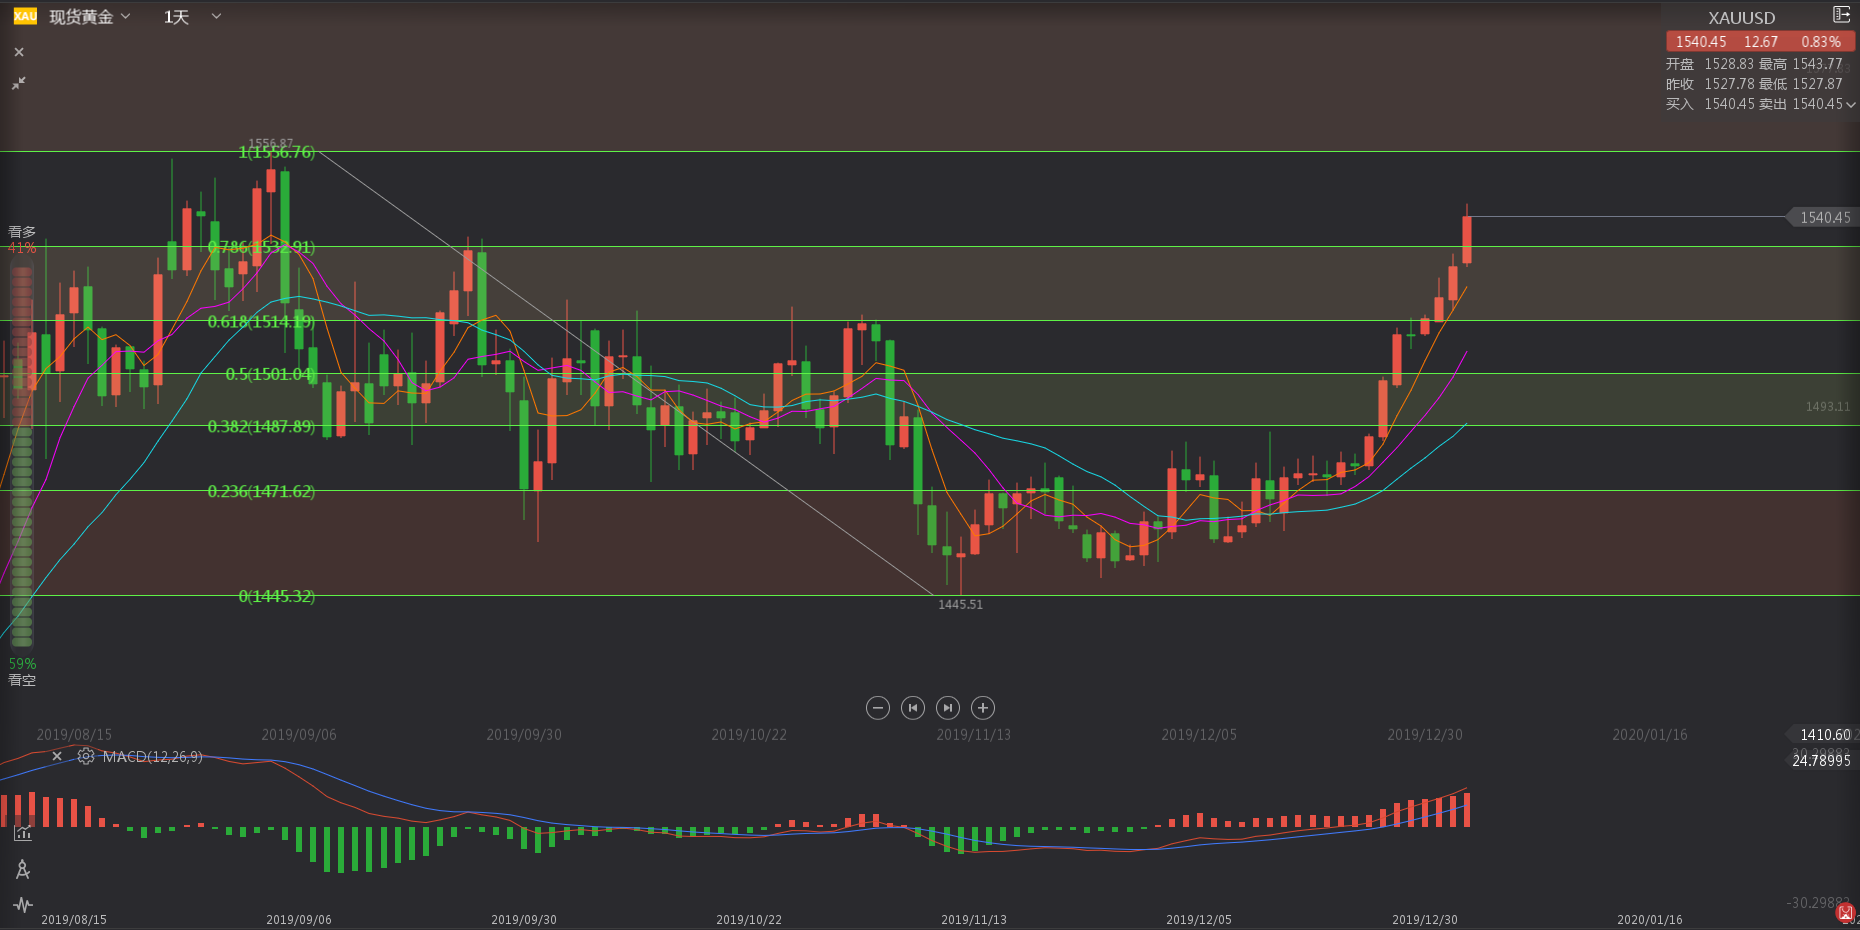Click the red 1540.45 price banner
The image size is (1860, 930).
(x=1759, y=41)
